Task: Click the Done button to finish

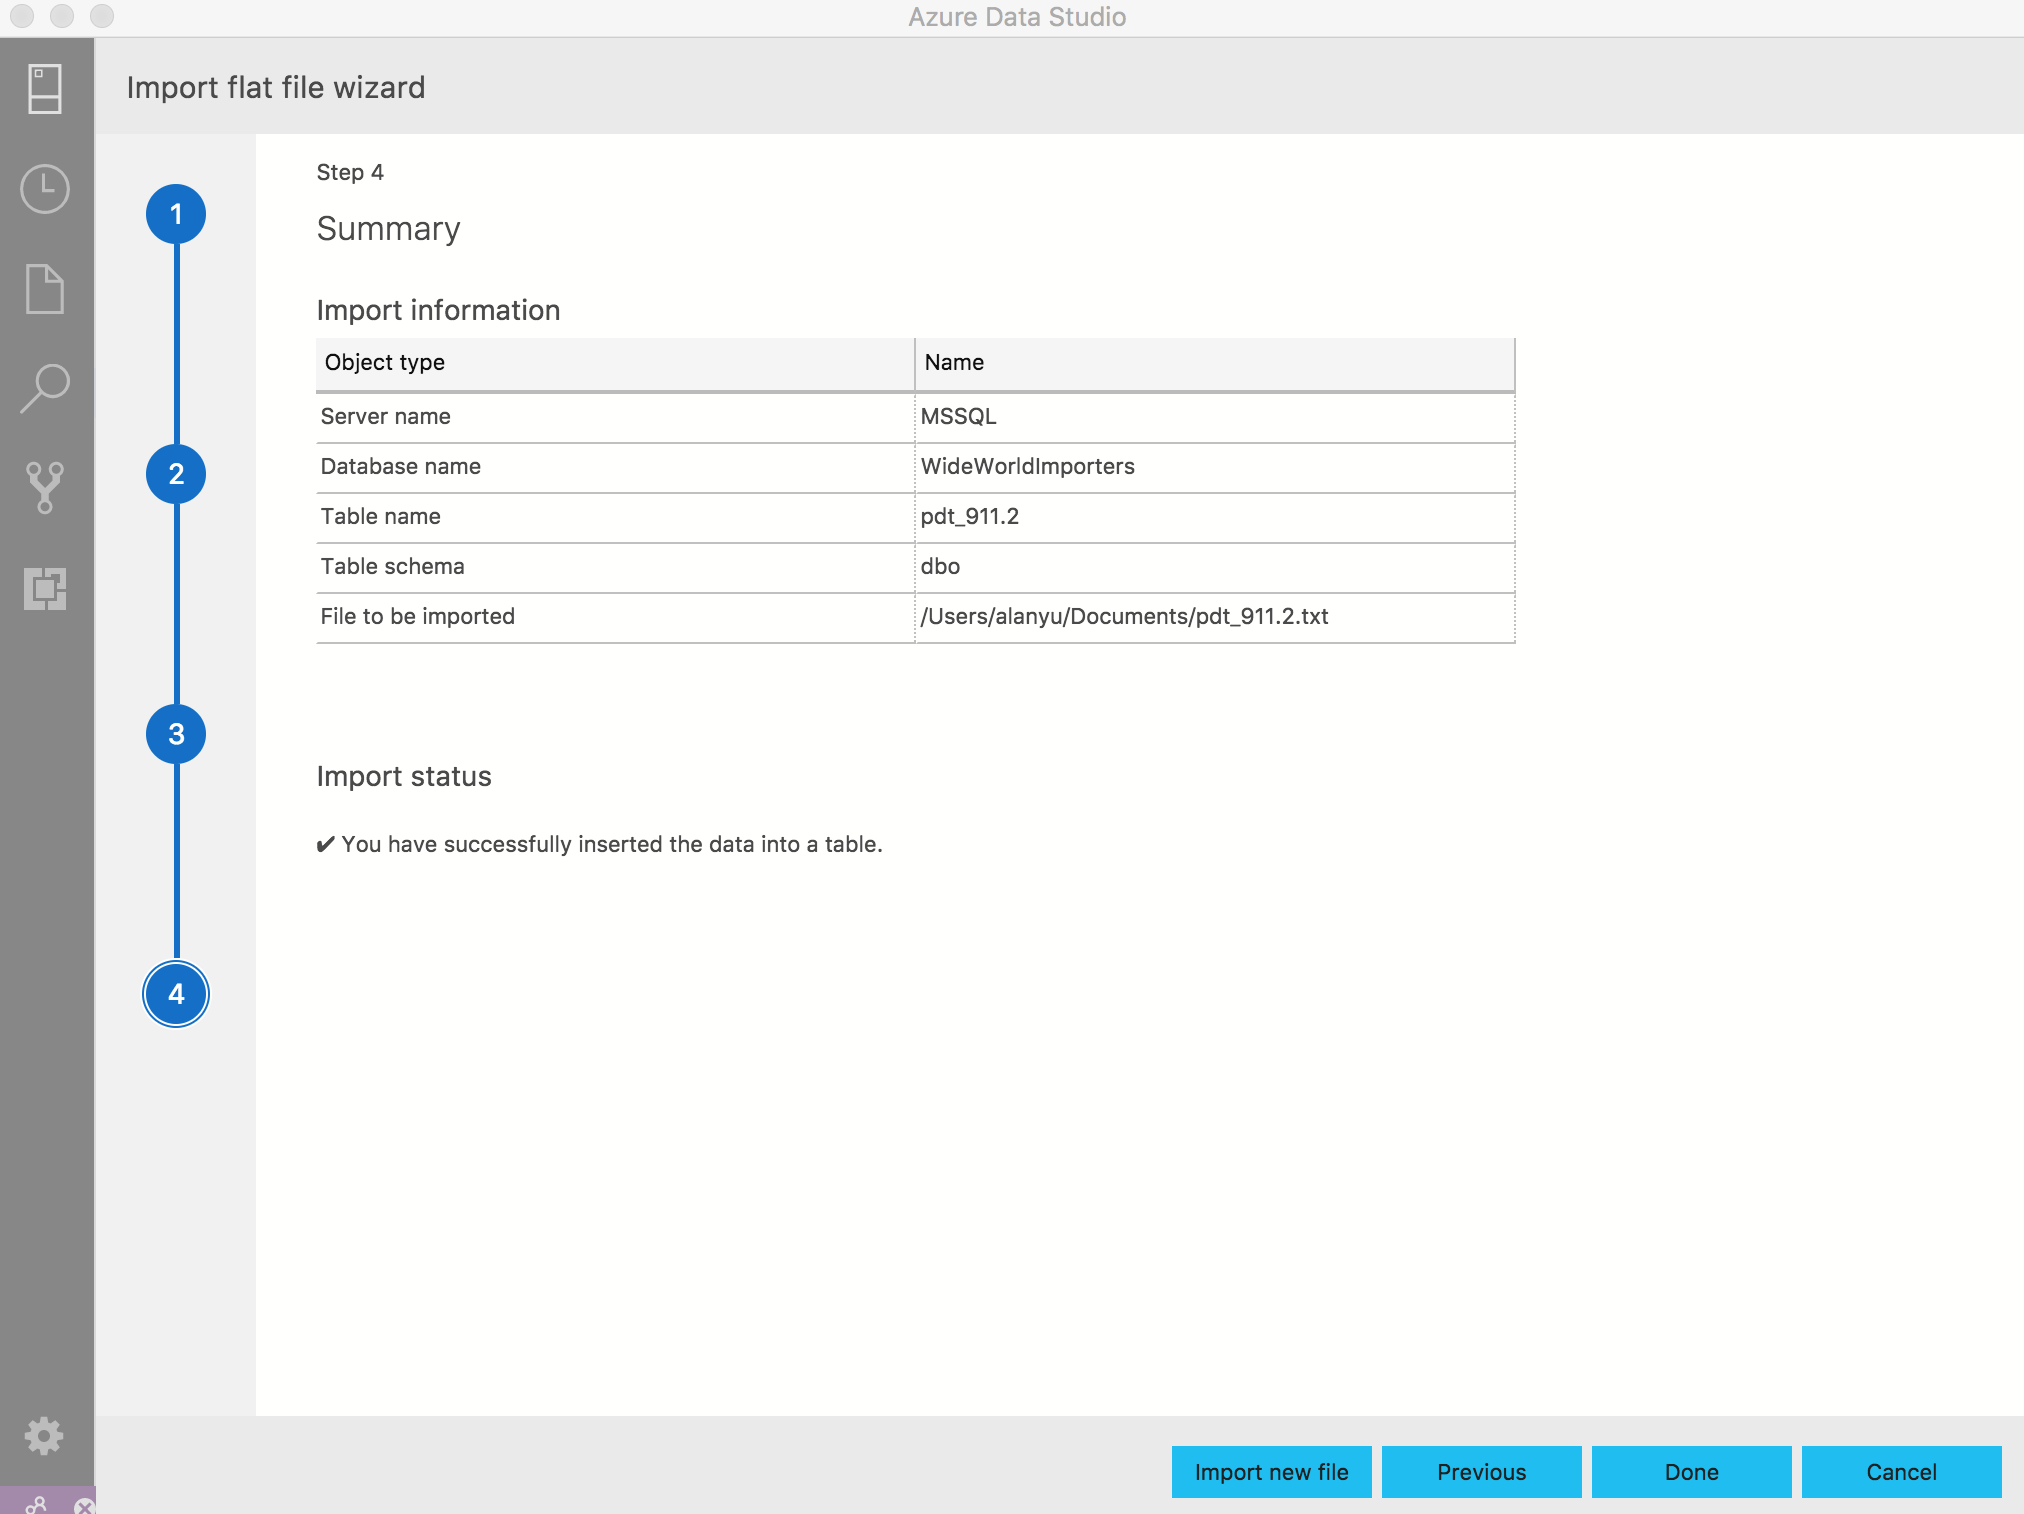Action: (x=1689, y=1469)
